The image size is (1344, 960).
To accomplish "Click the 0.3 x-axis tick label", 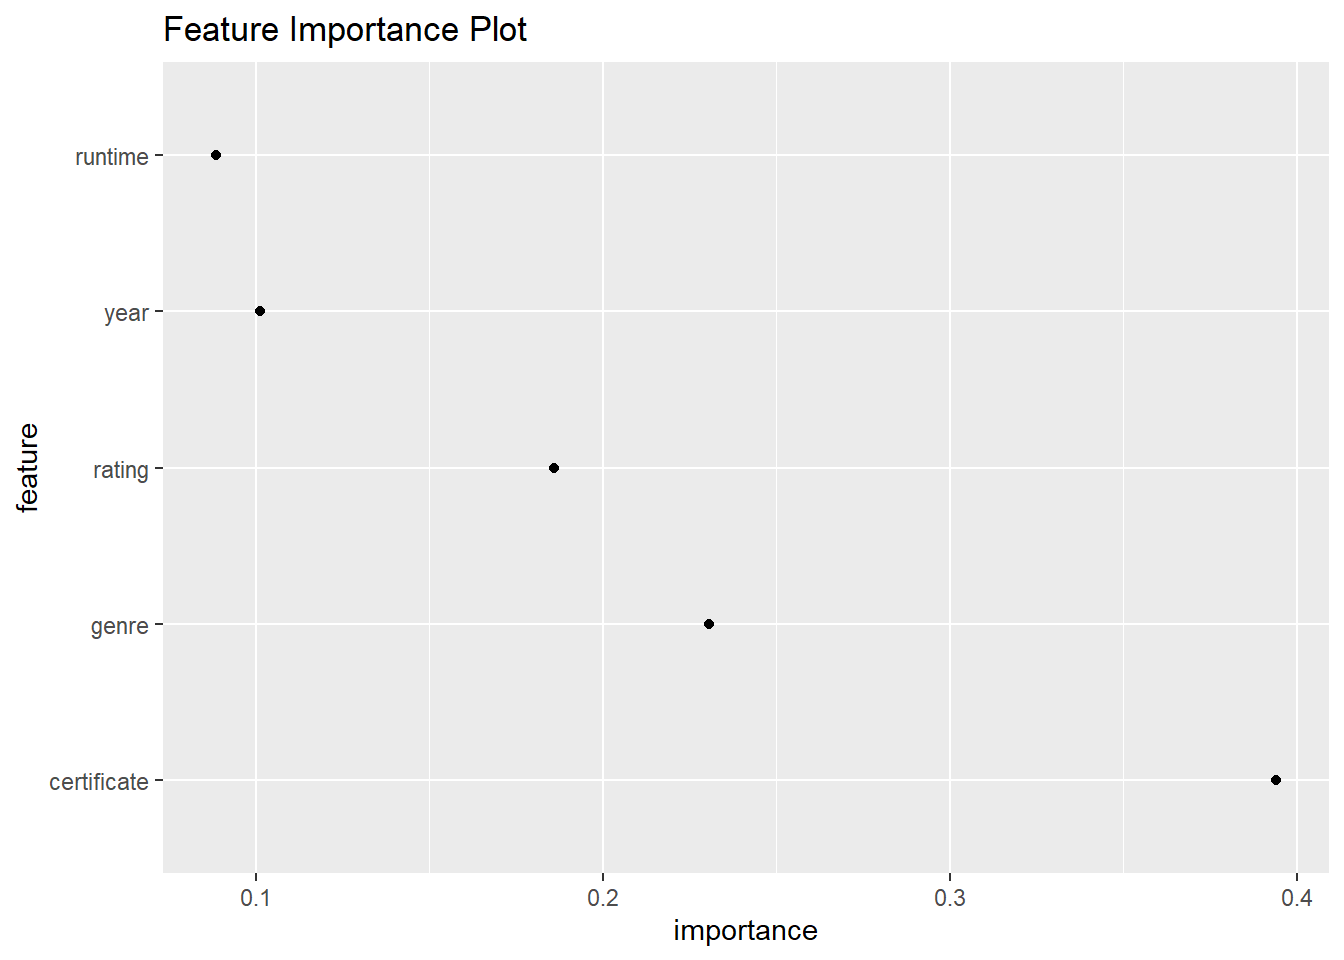I will click(x=950, y=898).
